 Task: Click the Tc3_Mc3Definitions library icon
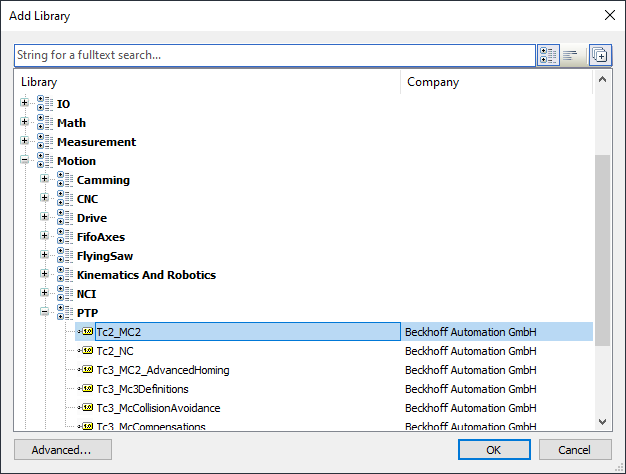pyautogui.click(x=86, y=388)
